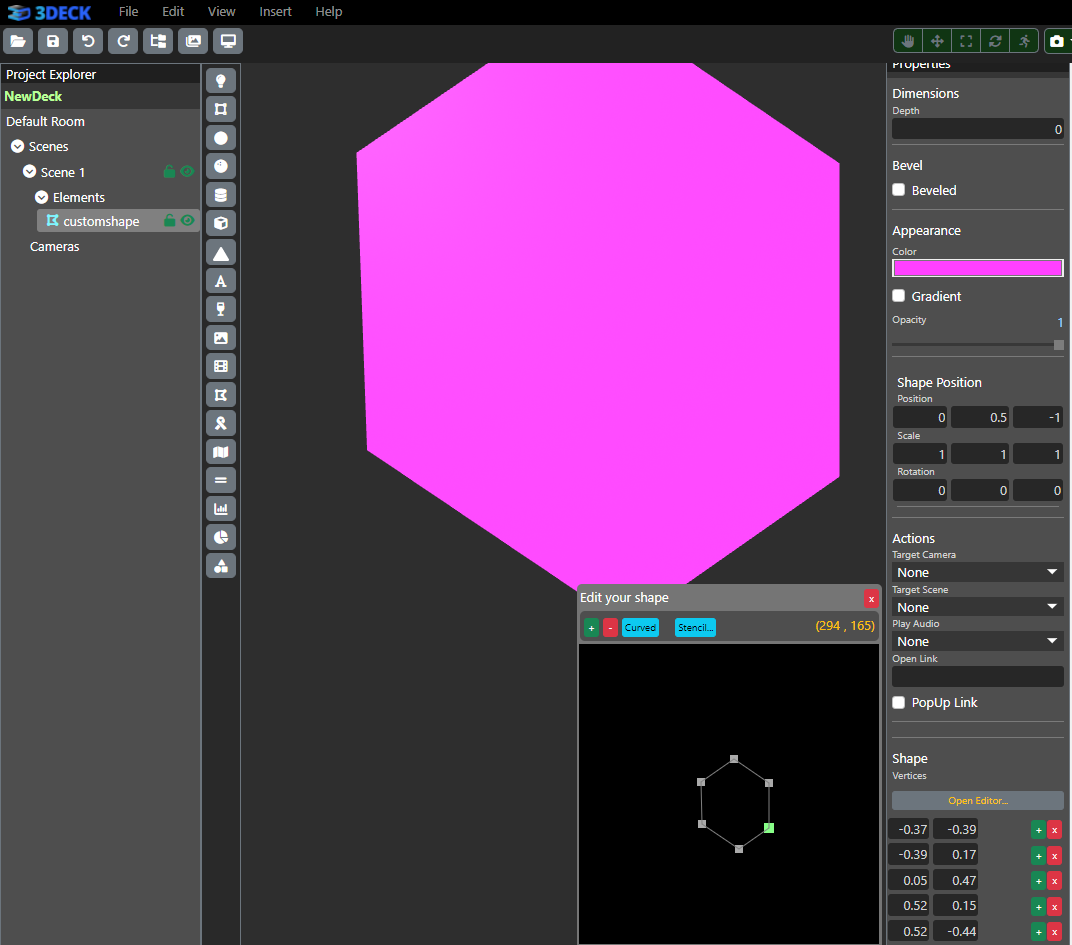Image resolution: width=1072 pixels, height=945 pixels.
Task: Collapse the Scene 1 tree node
Action: 30,172
